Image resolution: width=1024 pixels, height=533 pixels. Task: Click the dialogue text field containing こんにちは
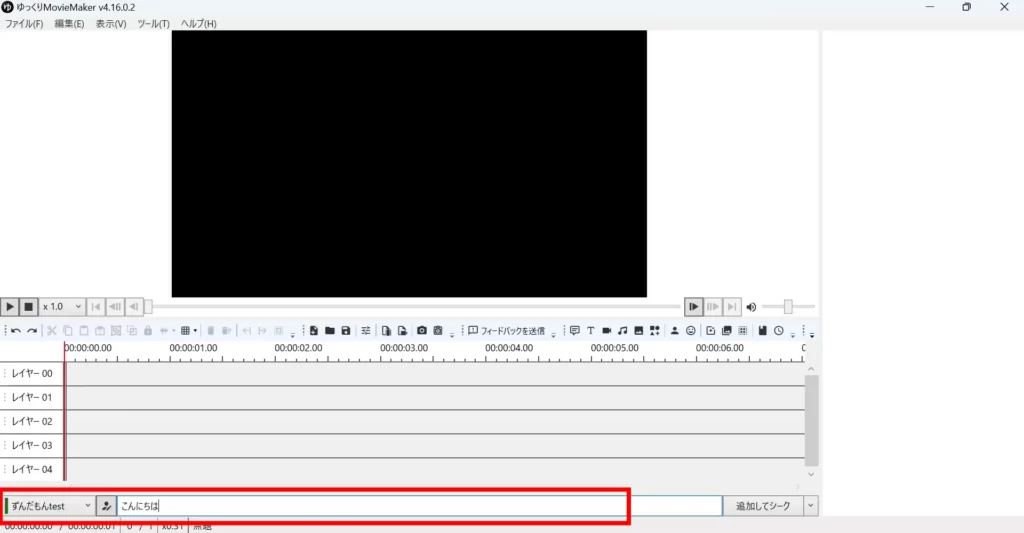coord(419,506)
